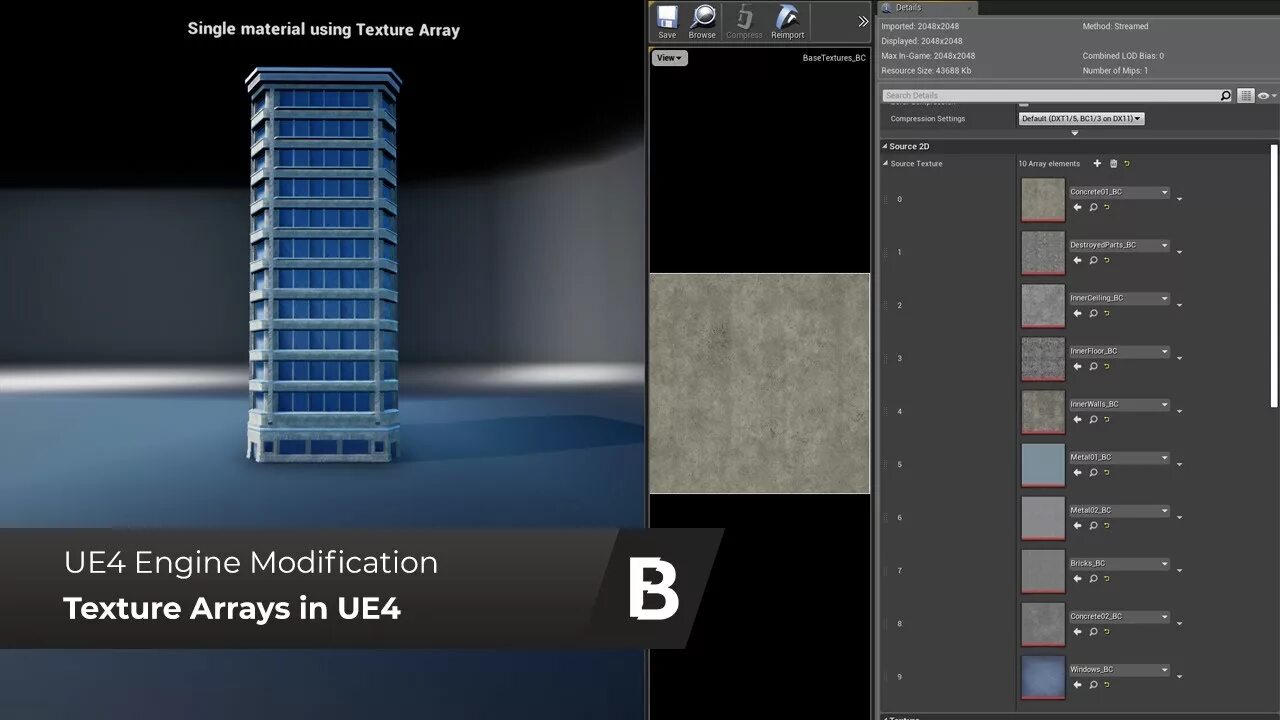Screen dimensions: 1280x720
Task: Empty array with trash icon
Action: [x=1113, y=163]
